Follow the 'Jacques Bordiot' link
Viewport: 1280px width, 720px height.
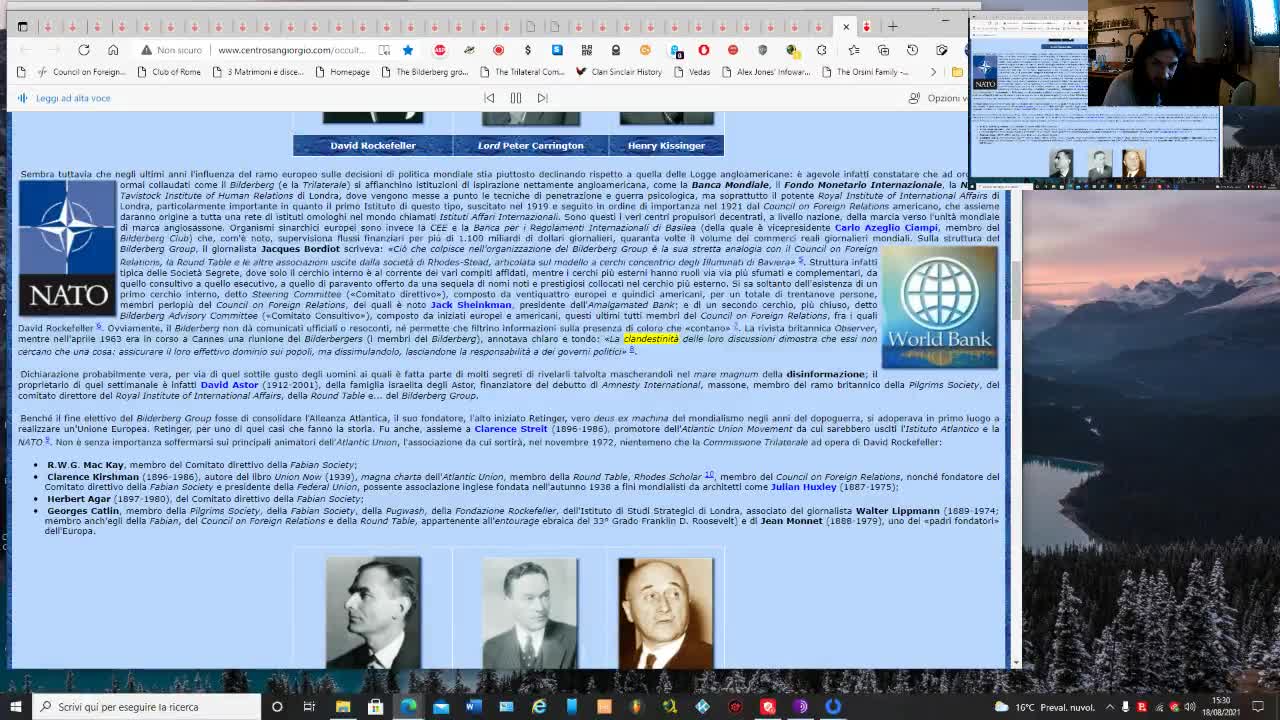pyautogui.click(x=300, y=249)
